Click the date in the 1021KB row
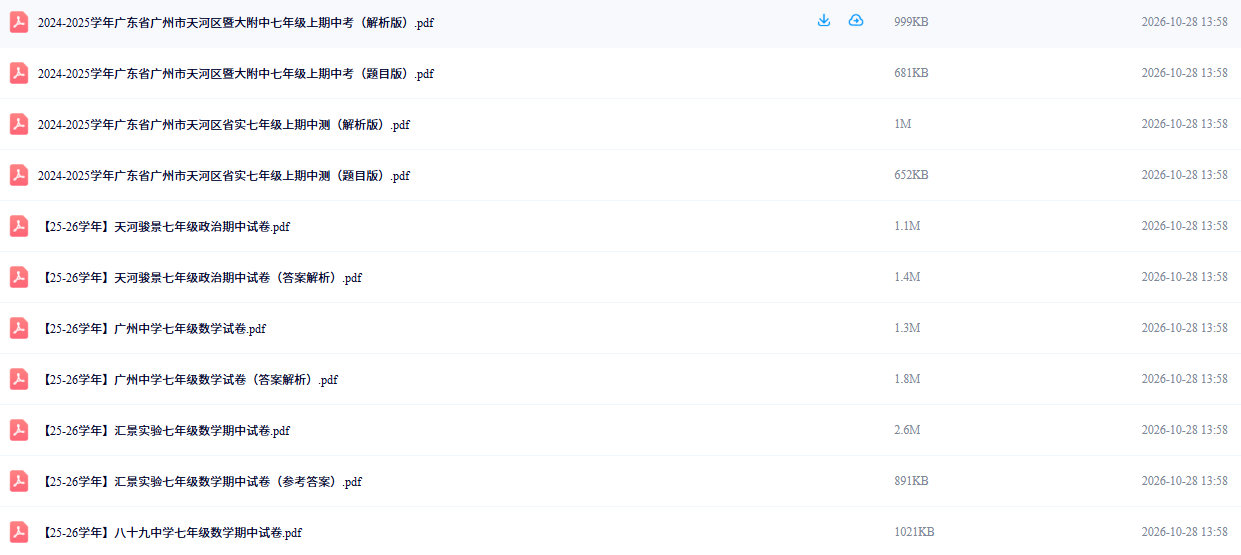1241x555 pixels. click(1184, 532)
